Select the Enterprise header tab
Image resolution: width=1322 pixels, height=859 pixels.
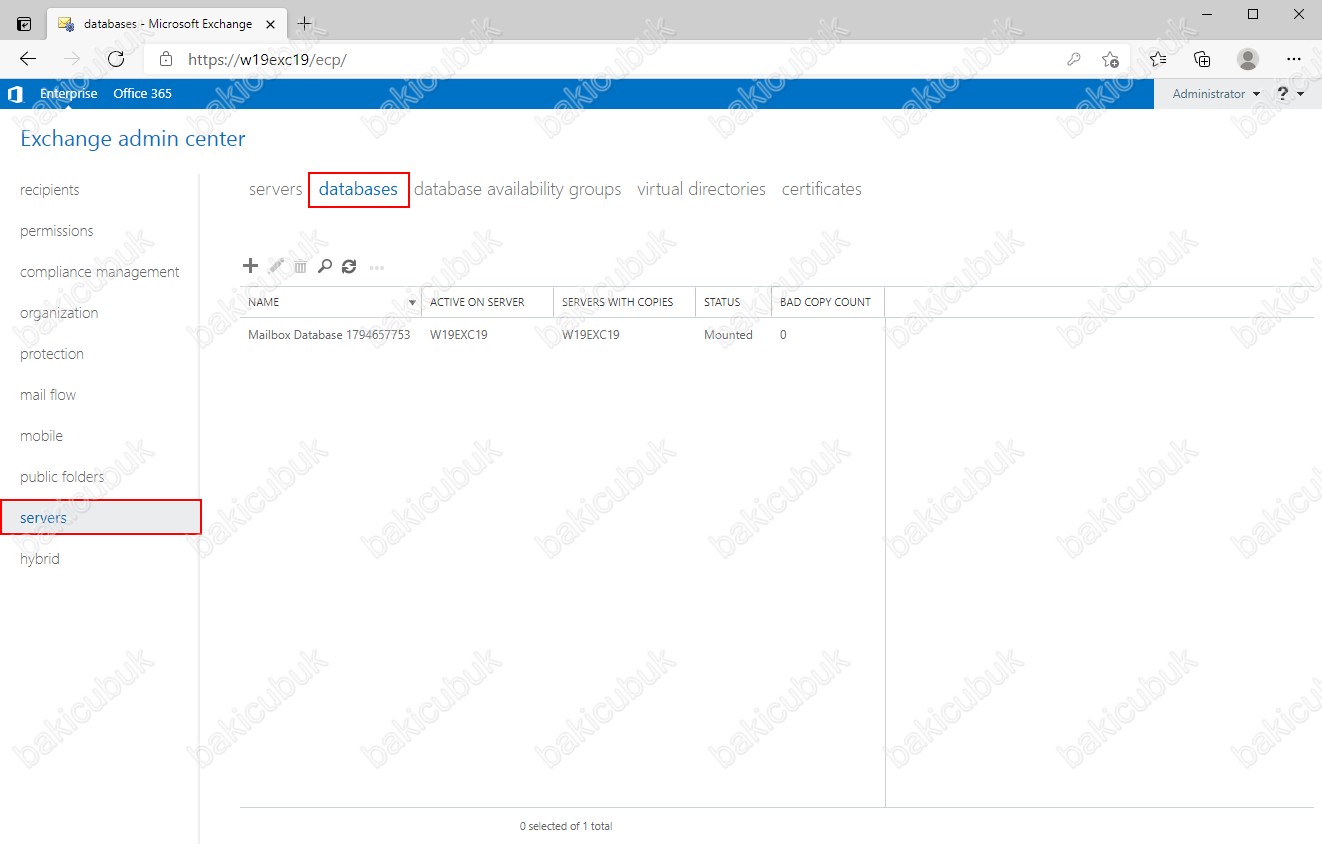coord(69,94)
